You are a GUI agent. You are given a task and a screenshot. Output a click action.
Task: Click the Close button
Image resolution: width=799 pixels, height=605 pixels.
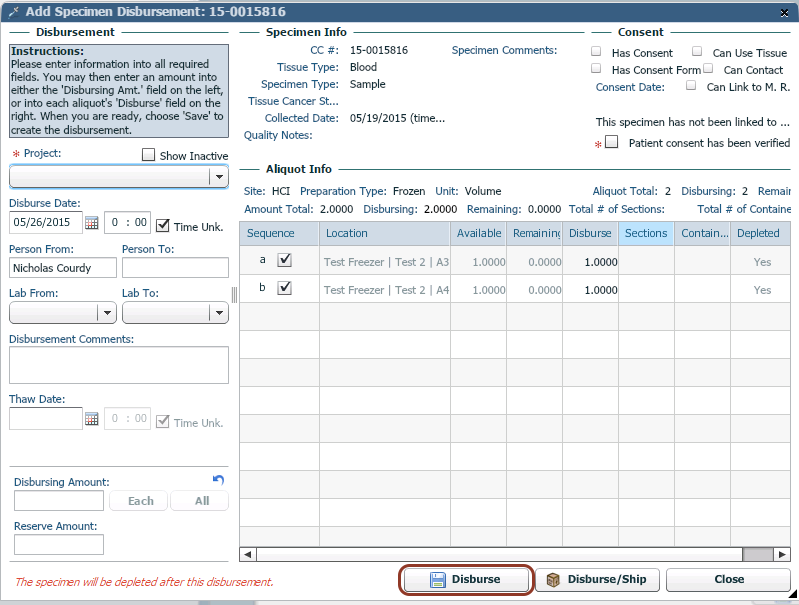click(728, 580)
